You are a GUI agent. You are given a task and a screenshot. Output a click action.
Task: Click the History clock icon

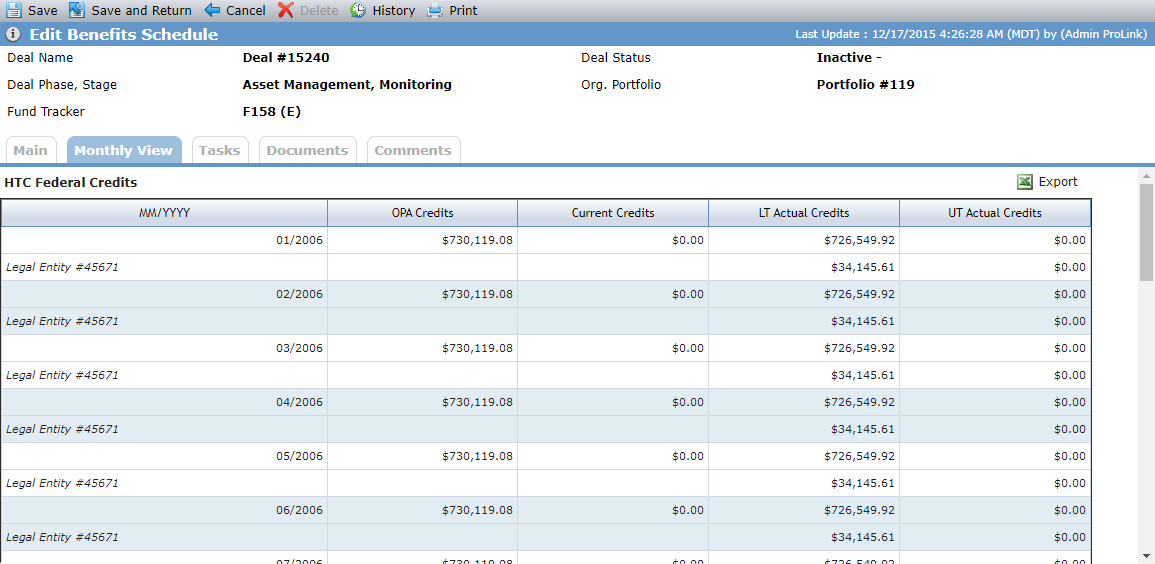[358, 10]
